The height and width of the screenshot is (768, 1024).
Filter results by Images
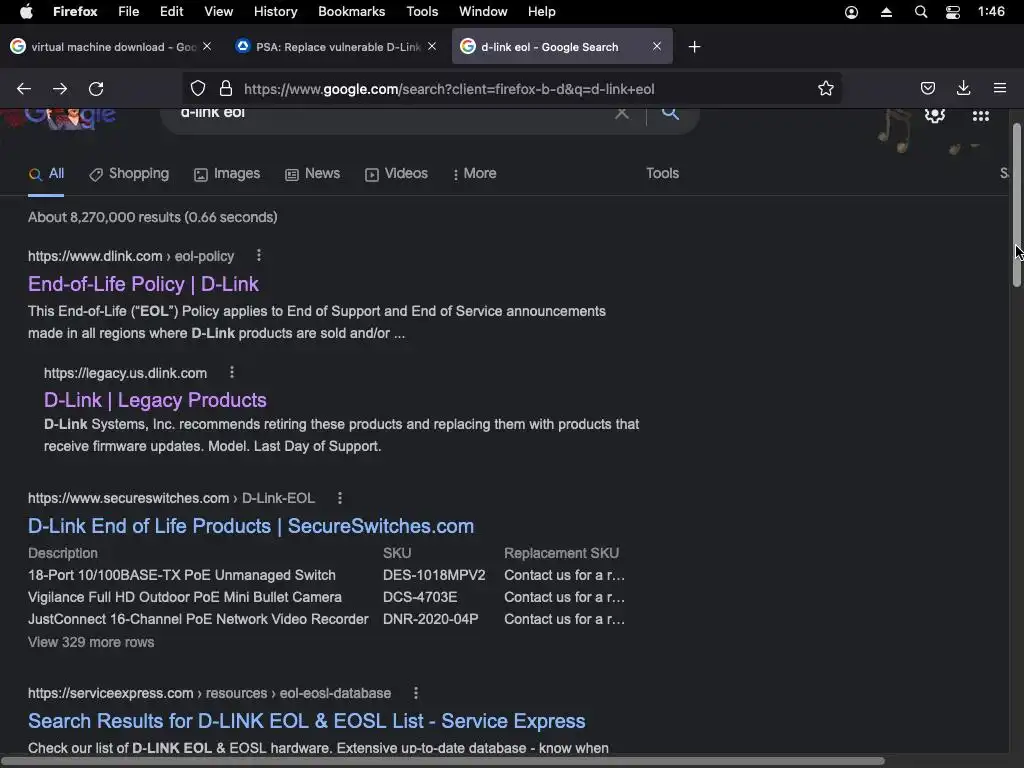227,174
